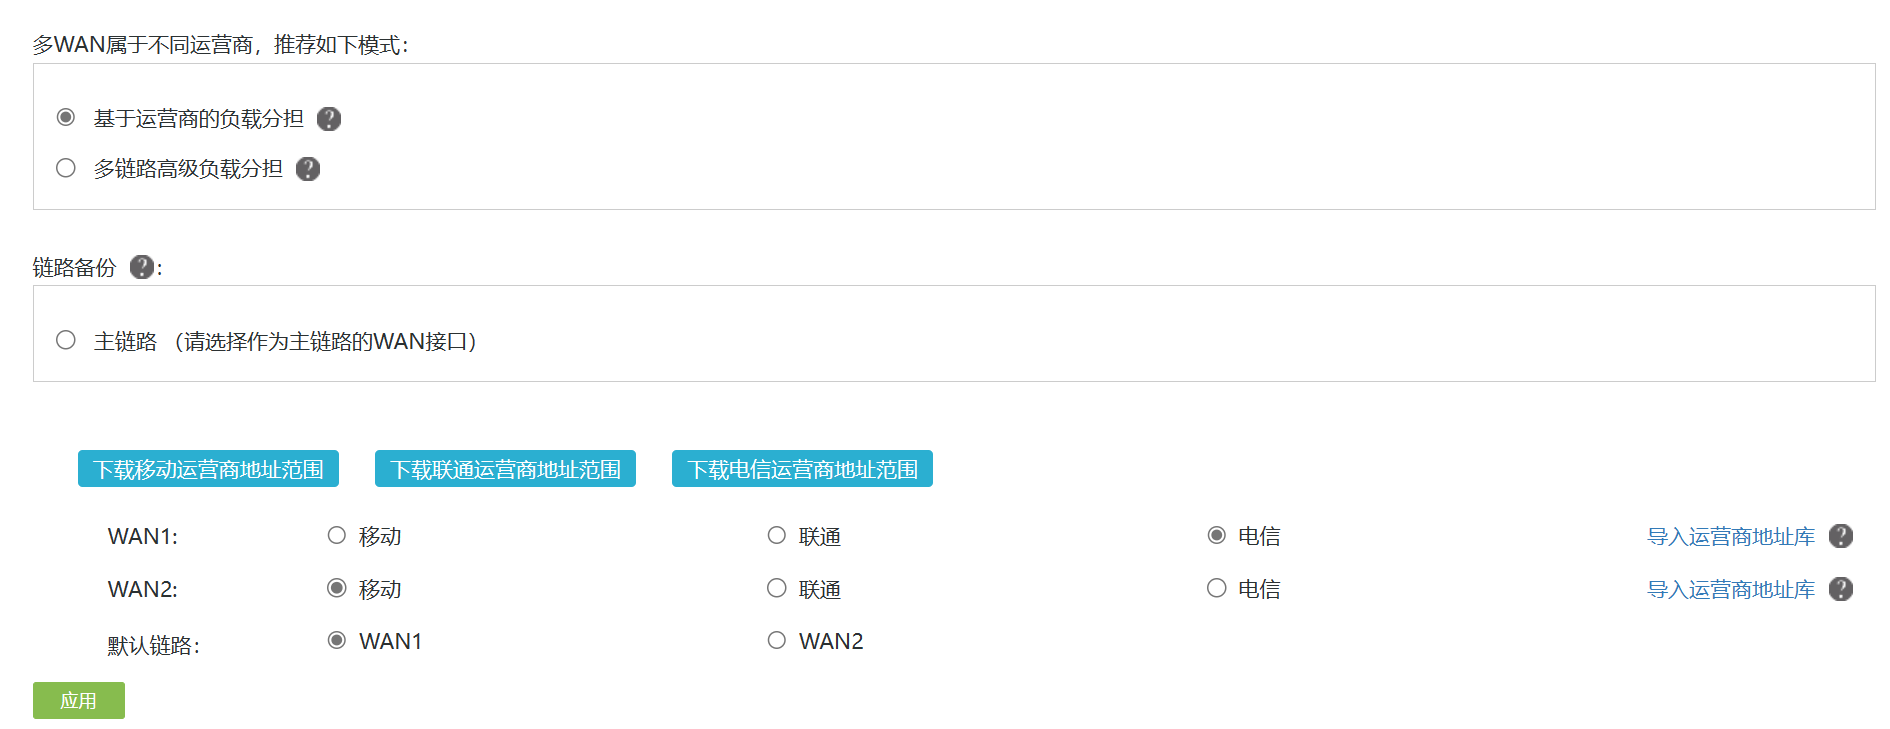The height and width of the screenshot is (729, 1890).
Task: Open 导入运营商地址库 link for WAN1
Action: pos(1730,537)
